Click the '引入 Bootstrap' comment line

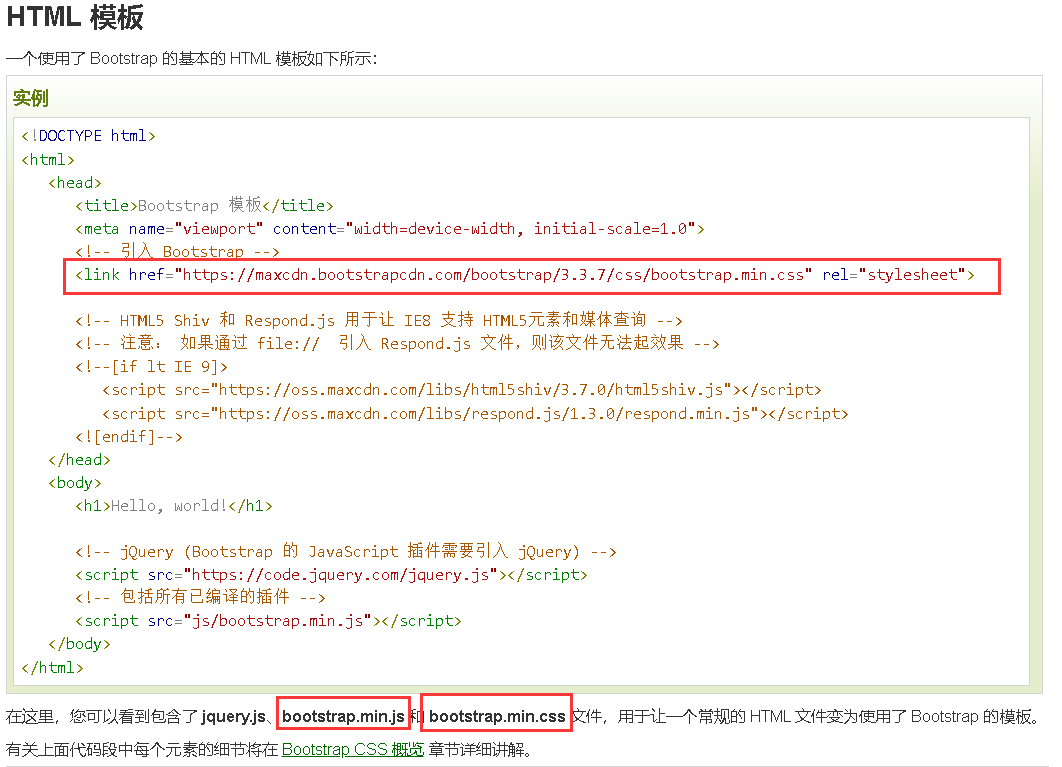coord(177,251)
